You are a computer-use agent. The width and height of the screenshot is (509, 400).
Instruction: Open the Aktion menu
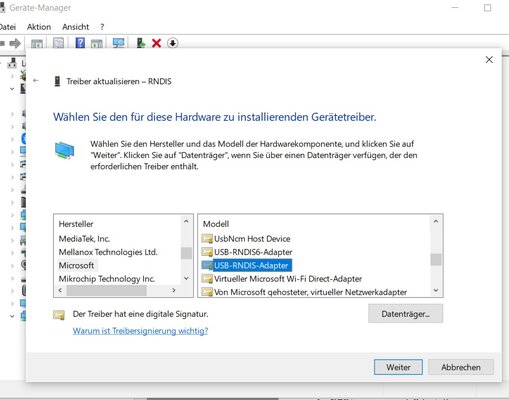(x=39, y=27)
